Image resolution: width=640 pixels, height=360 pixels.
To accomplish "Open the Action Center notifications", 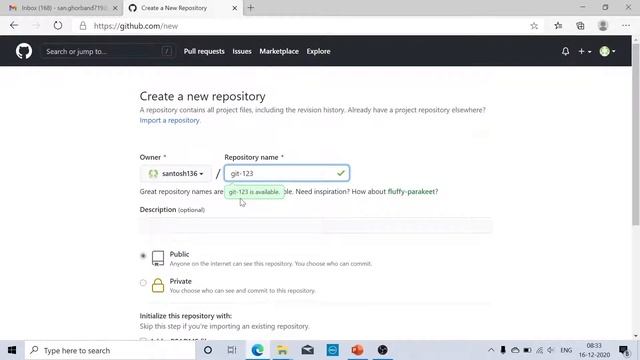I will [x=624, y=350].
